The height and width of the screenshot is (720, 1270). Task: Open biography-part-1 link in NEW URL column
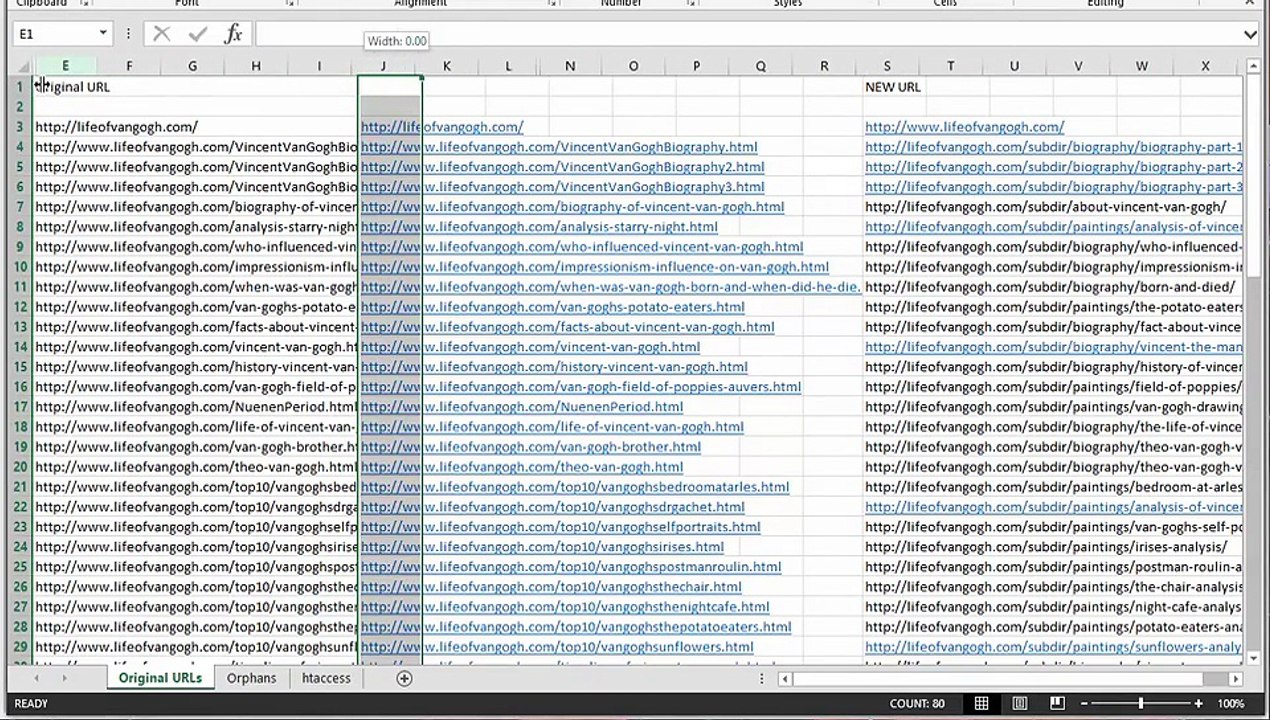coord(1053,147)
